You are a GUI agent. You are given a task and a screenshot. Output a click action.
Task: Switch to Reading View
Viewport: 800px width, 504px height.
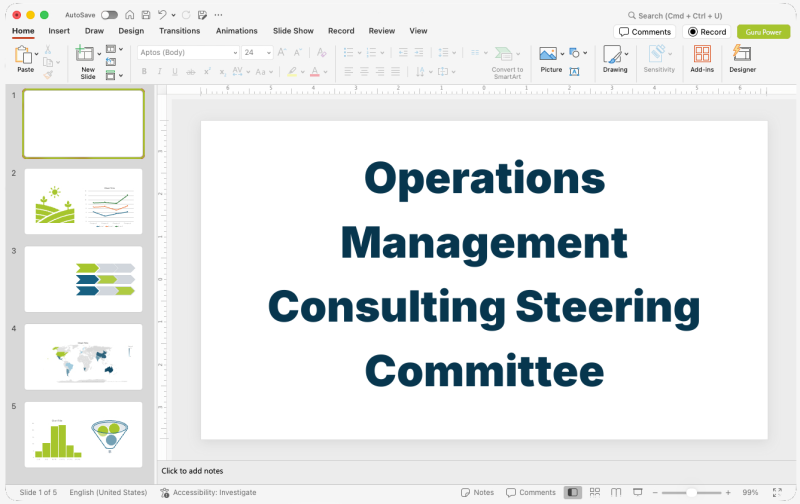point(616,492)
